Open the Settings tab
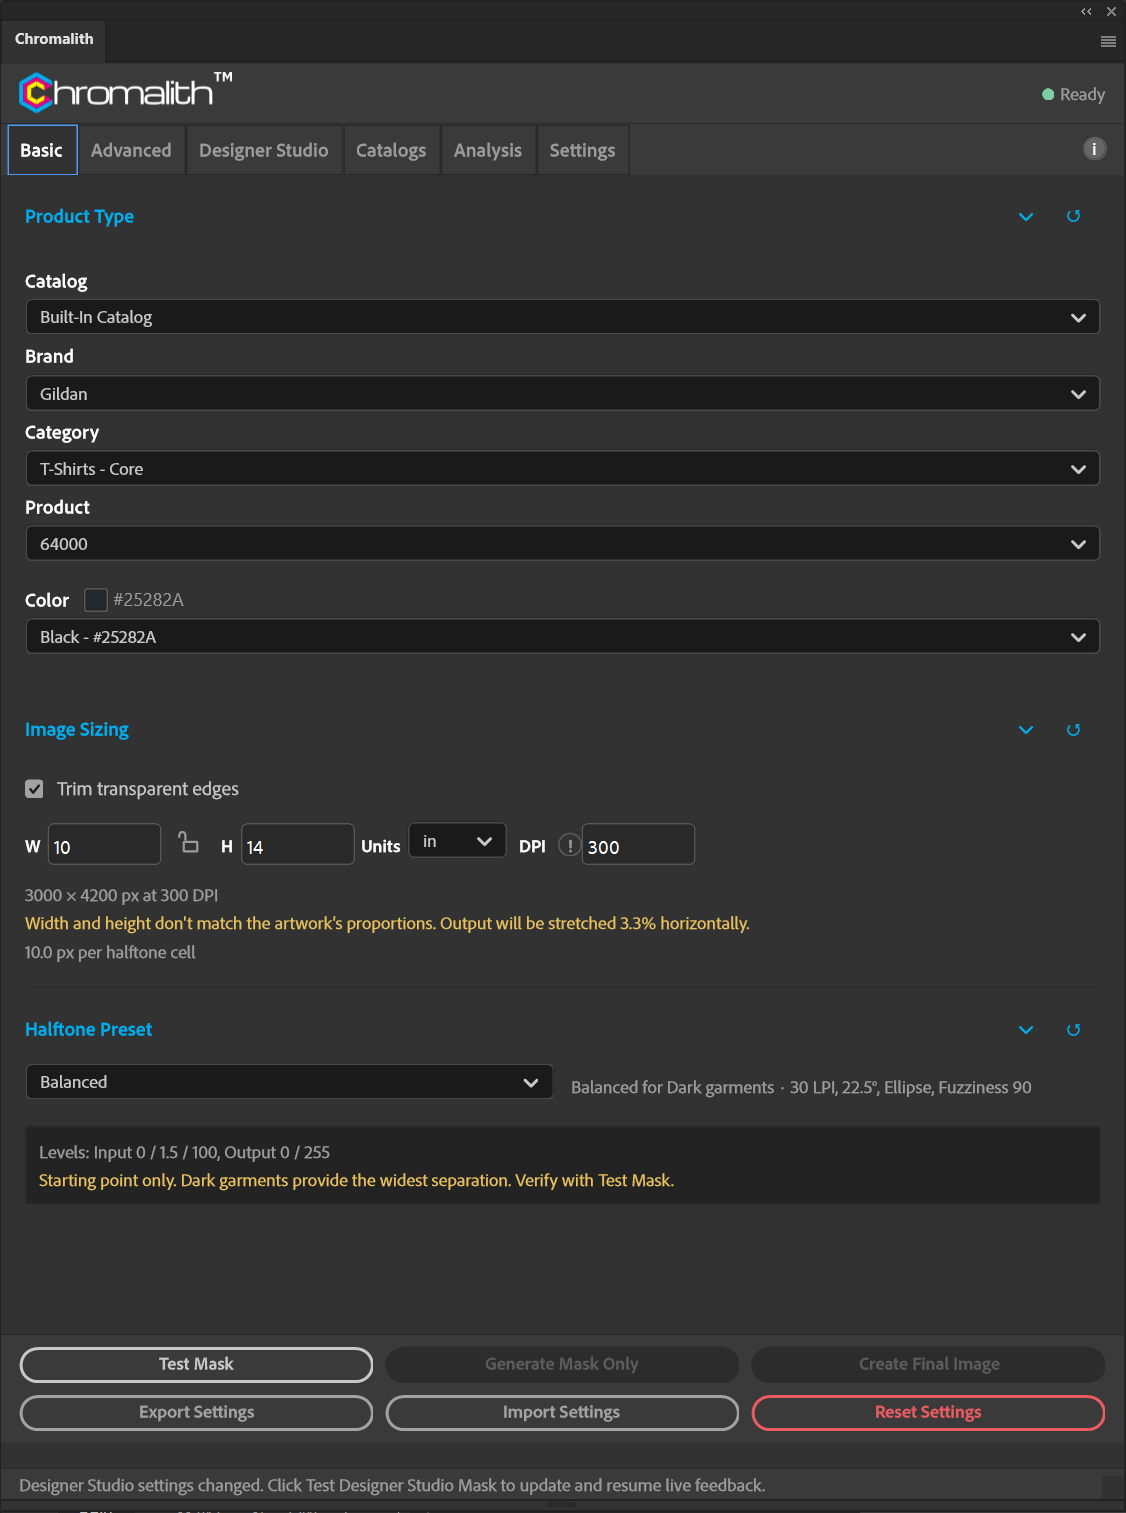The height and width of the screenshot is (1513, 1126). pyautogui.click(x=582, y=150)
